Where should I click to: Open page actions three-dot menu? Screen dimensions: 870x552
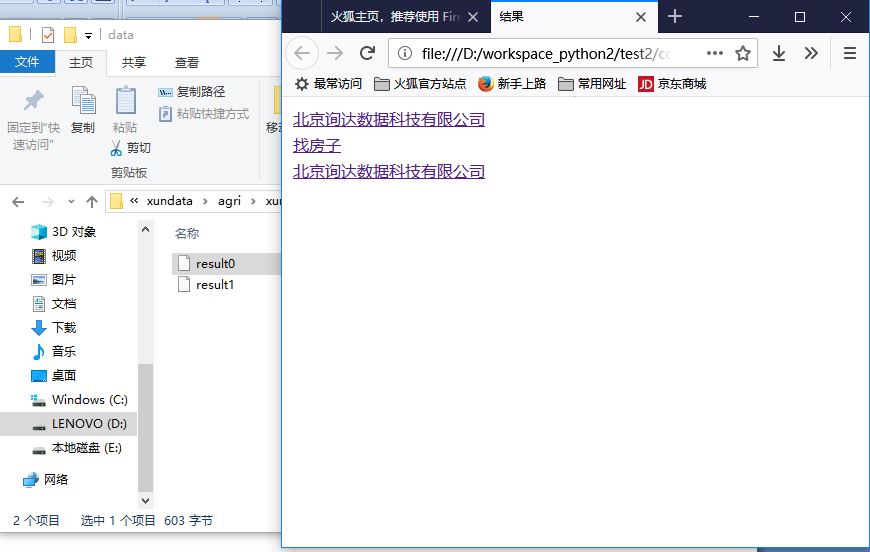tap(715, 53)
